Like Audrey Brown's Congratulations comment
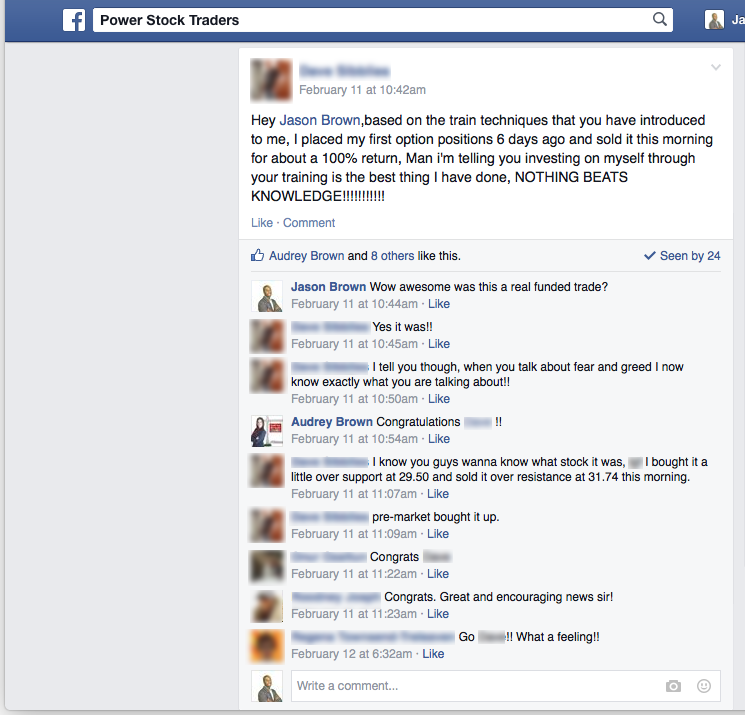Viewport: 745px width, 715px height. 439,439
